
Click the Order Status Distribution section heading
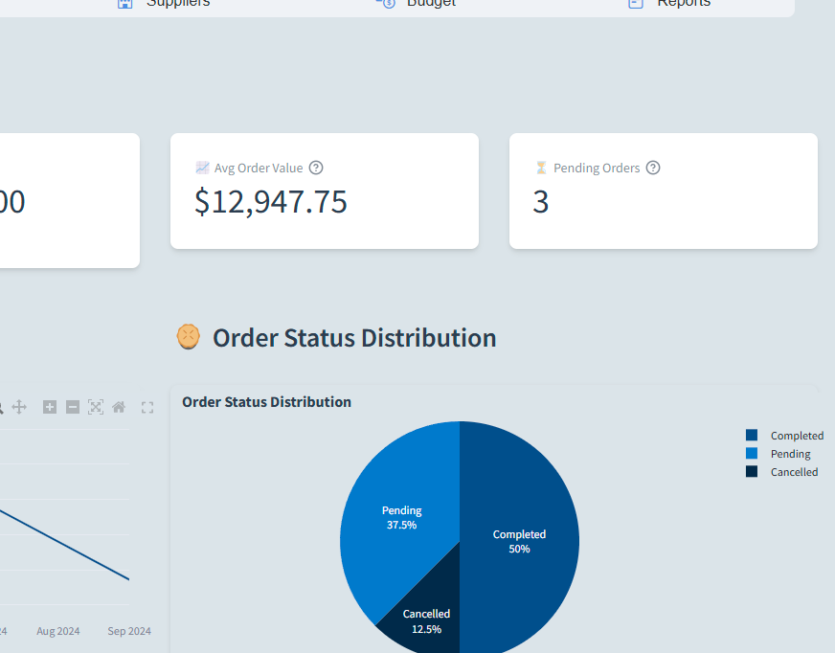coord(354,338)
